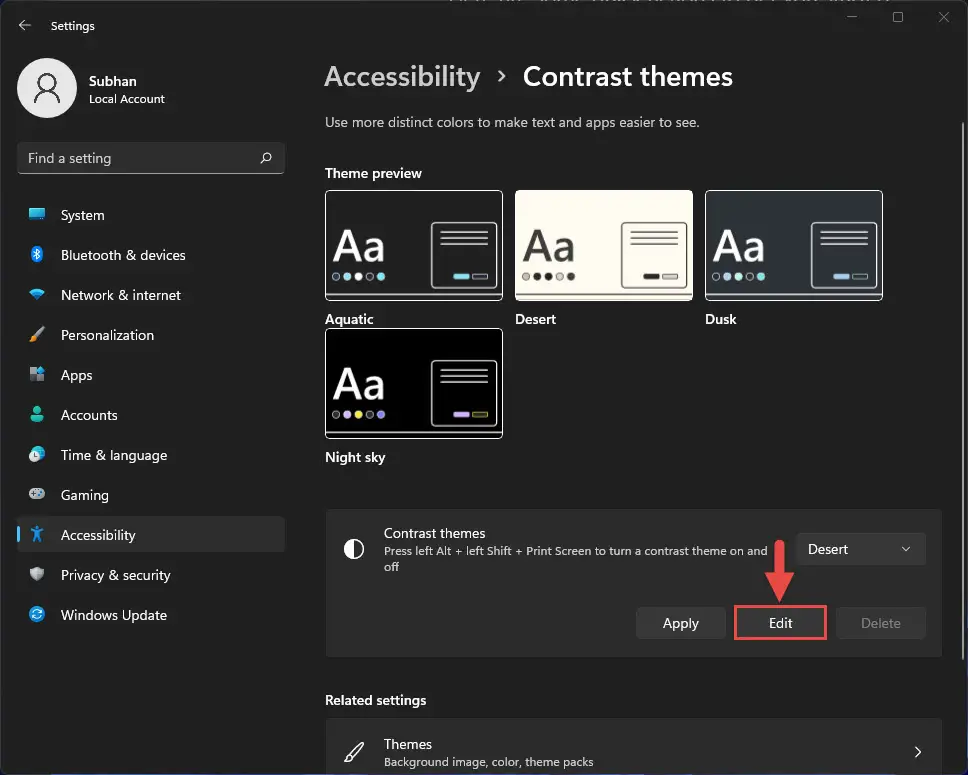This screenshot has height=775, width=968.
Task: Select the Aquatic theme preview
Action: (x=414, y=245)
